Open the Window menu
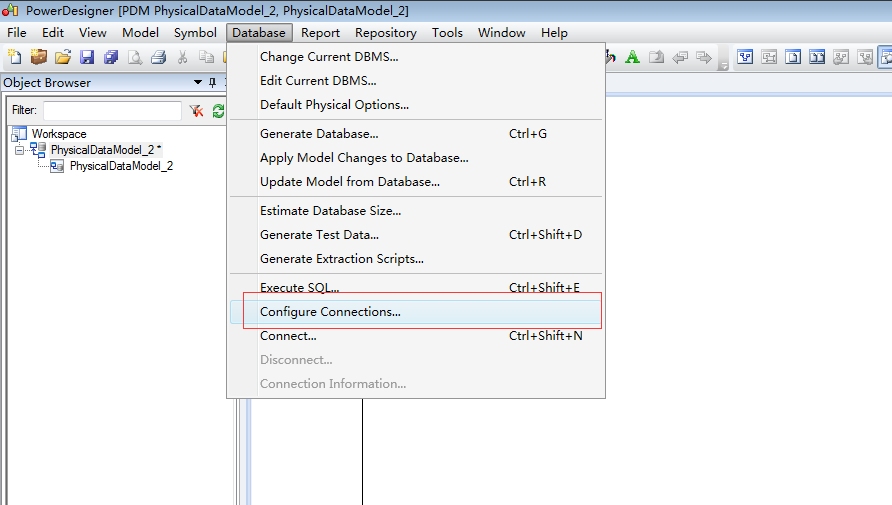Viewport: 892px width, 505px height. coord(501,32)
